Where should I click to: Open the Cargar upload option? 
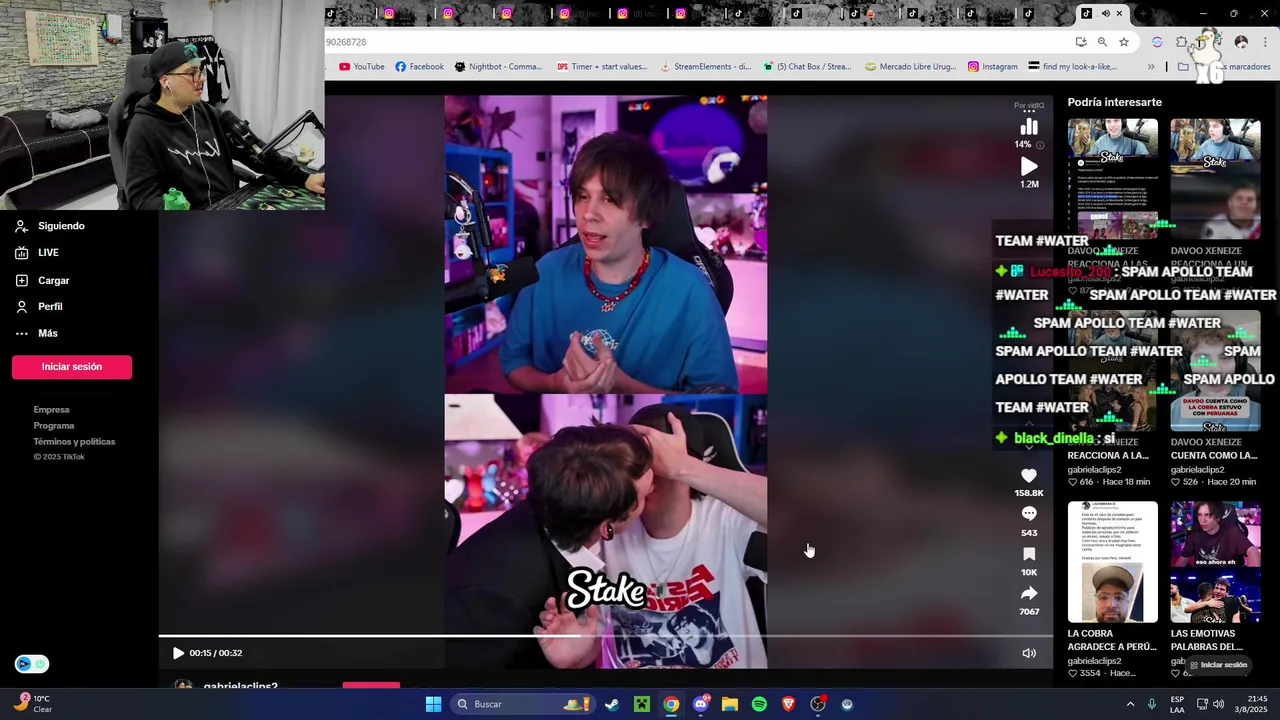[42, 281]
